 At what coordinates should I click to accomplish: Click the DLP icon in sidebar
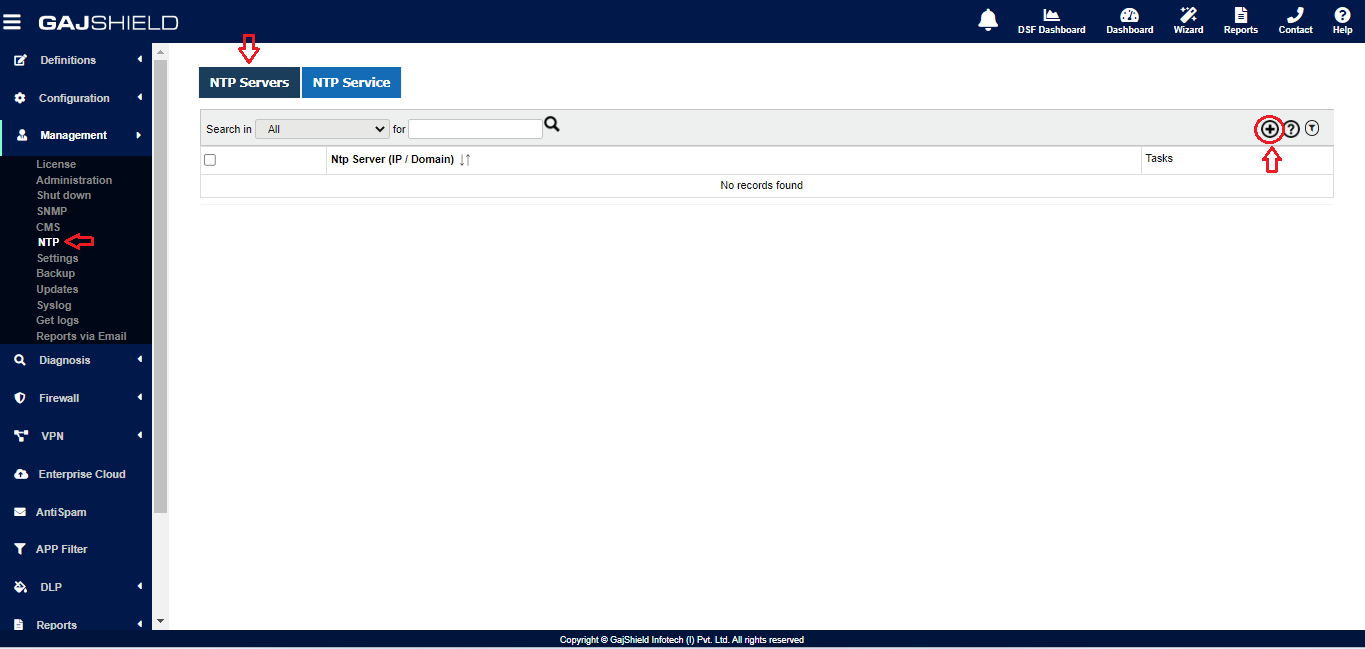(20, 587)
